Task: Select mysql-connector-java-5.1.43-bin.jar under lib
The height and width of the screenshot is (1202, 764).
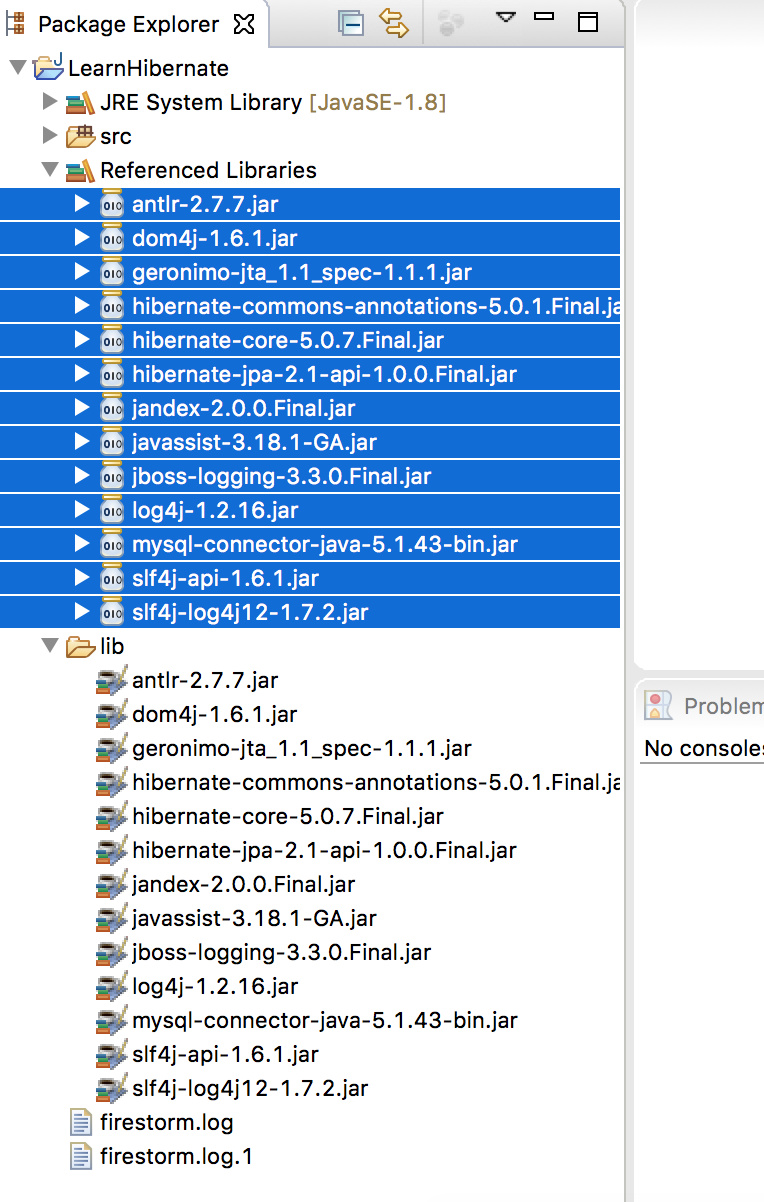Action: pos(325,1020)
